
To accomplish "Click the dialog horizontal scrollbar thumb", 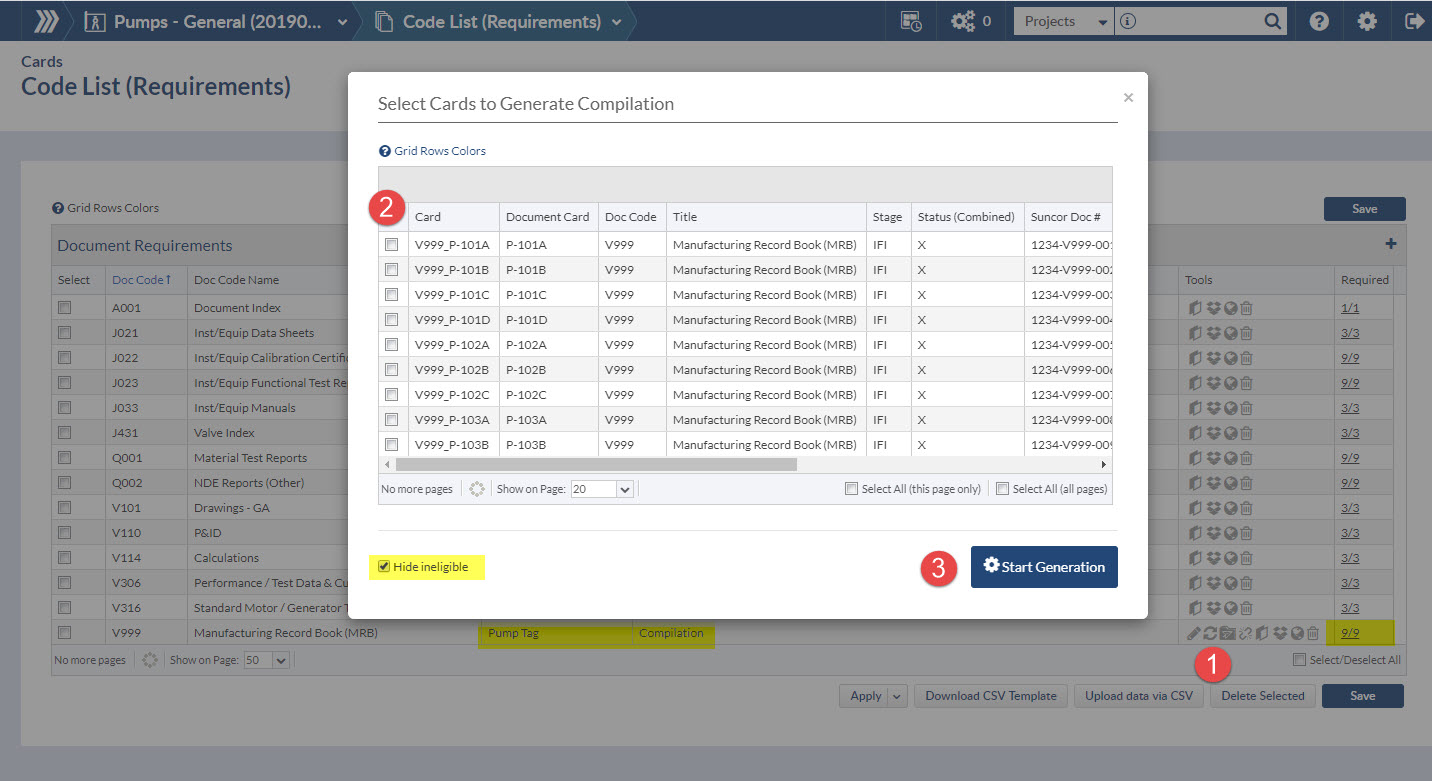I will pyautogui.click(x=596, y=464).
